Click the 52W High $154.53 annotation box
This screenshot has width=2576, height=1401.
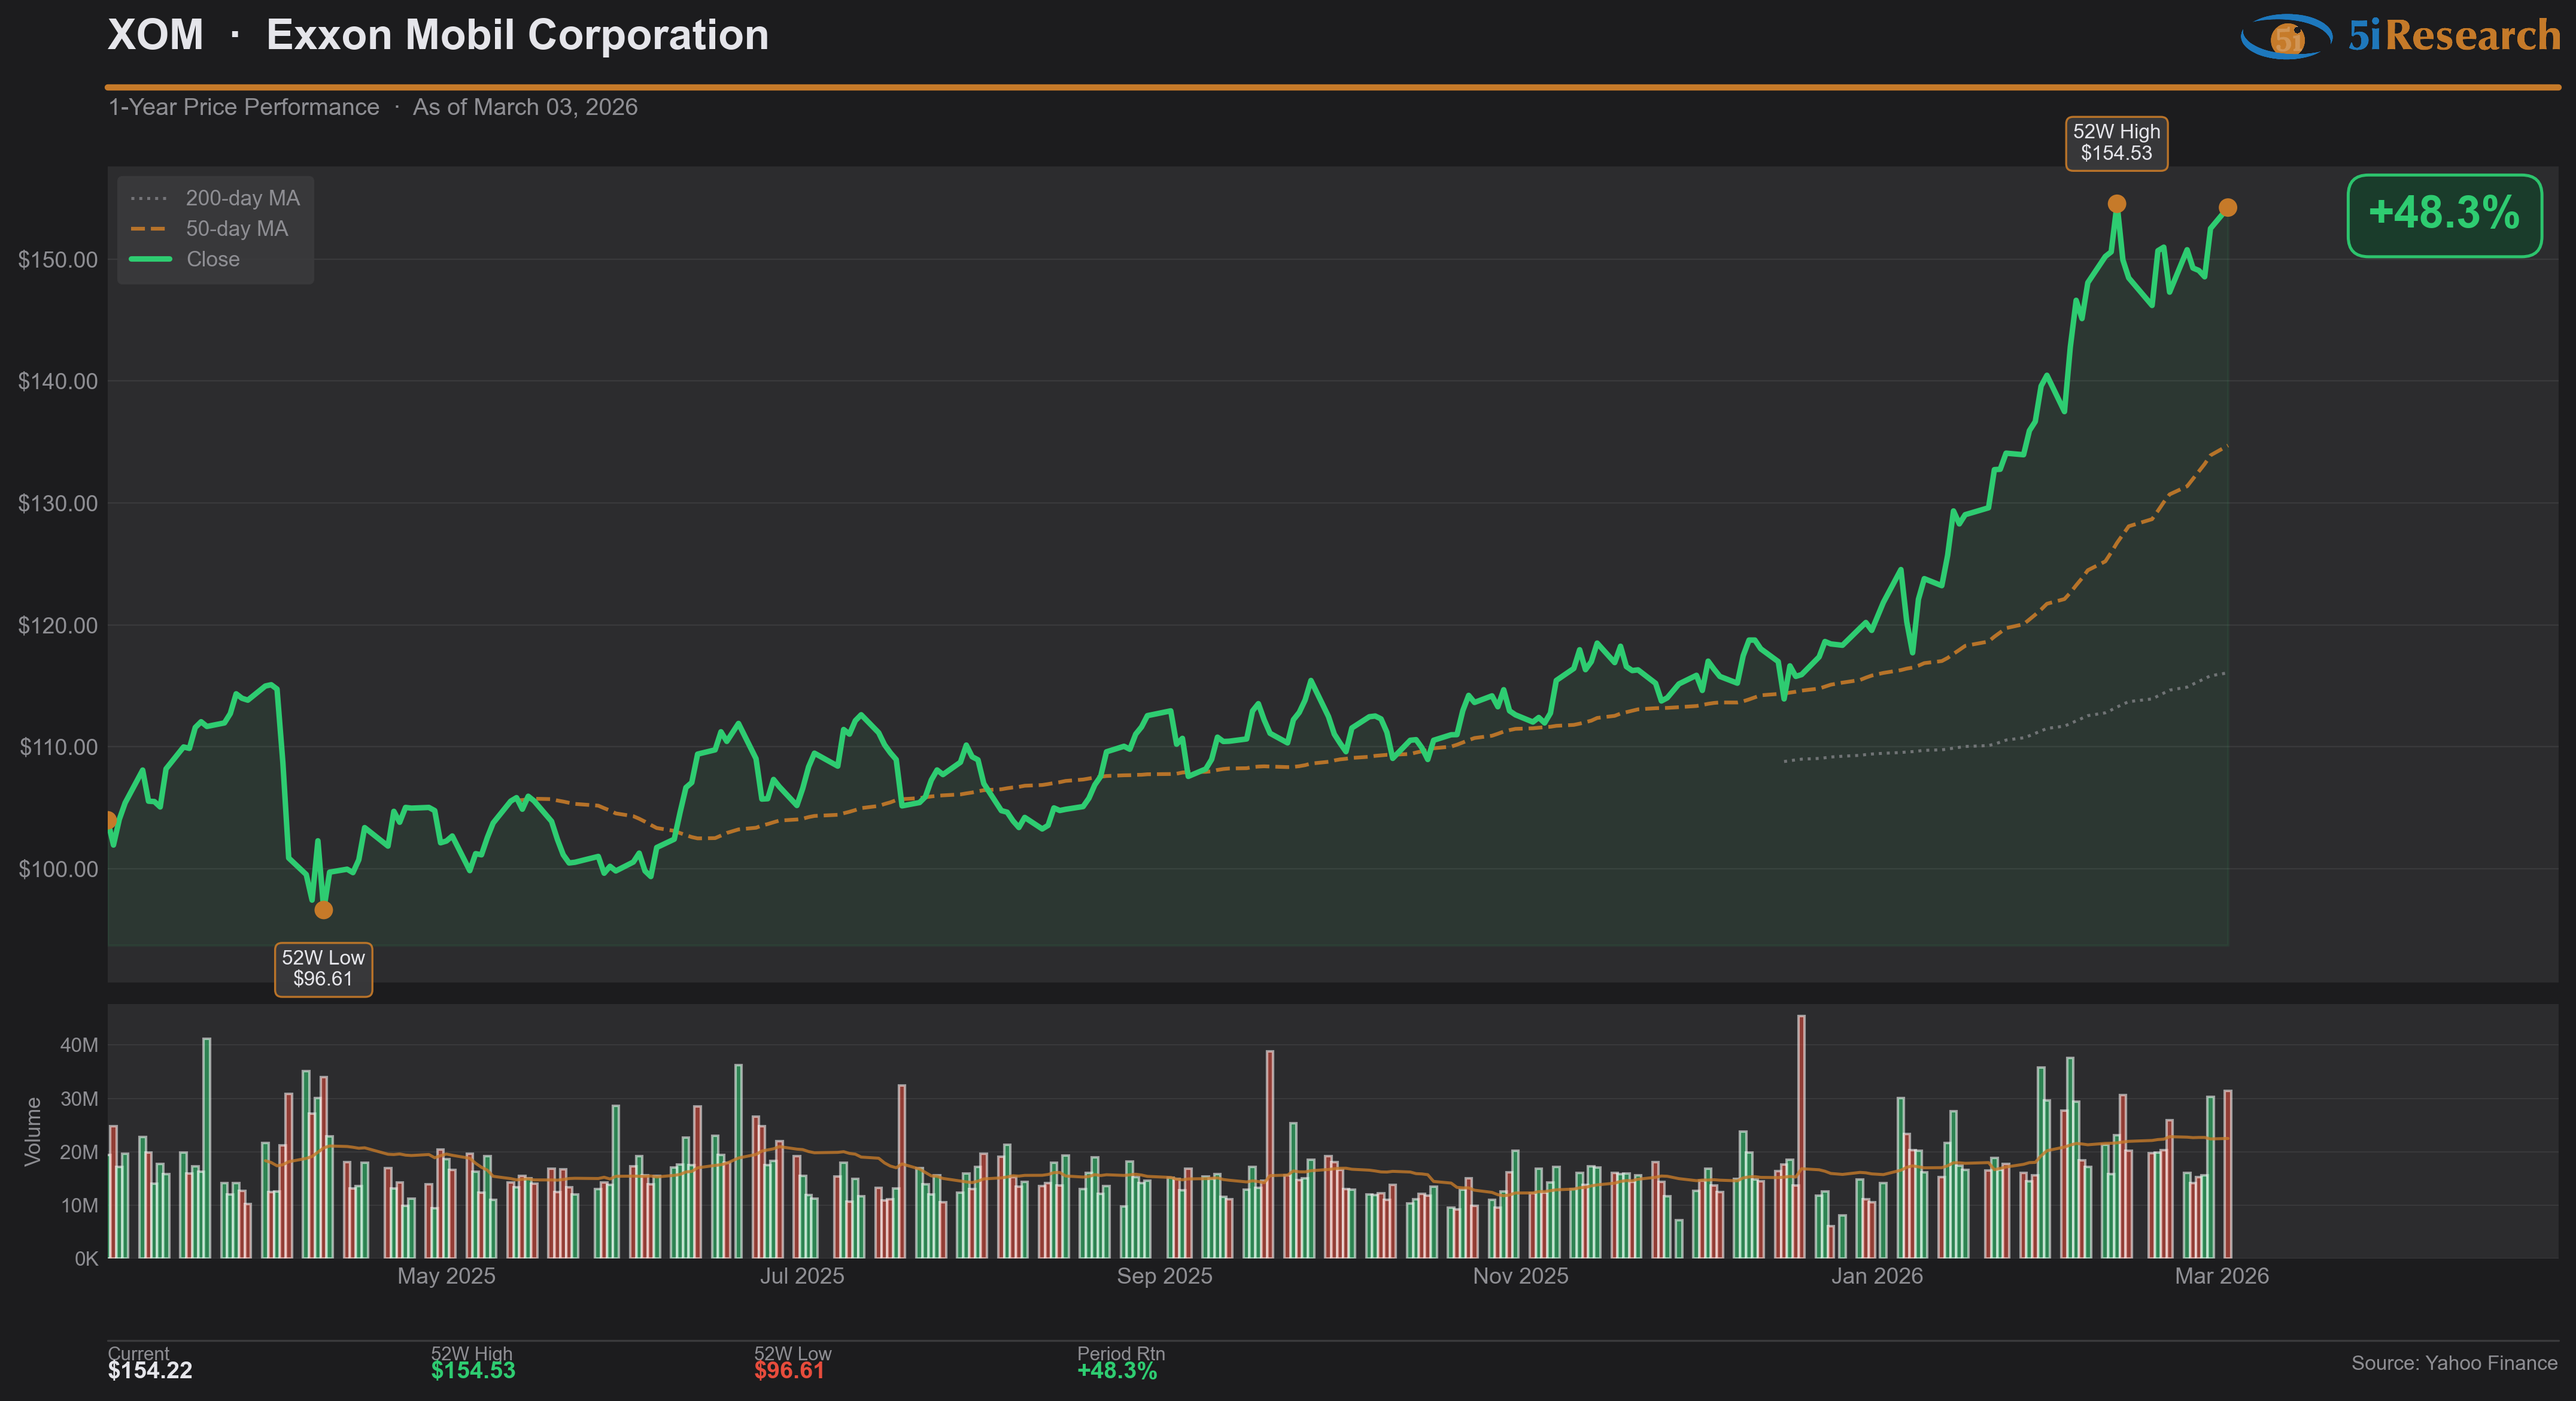[2116, 143]
